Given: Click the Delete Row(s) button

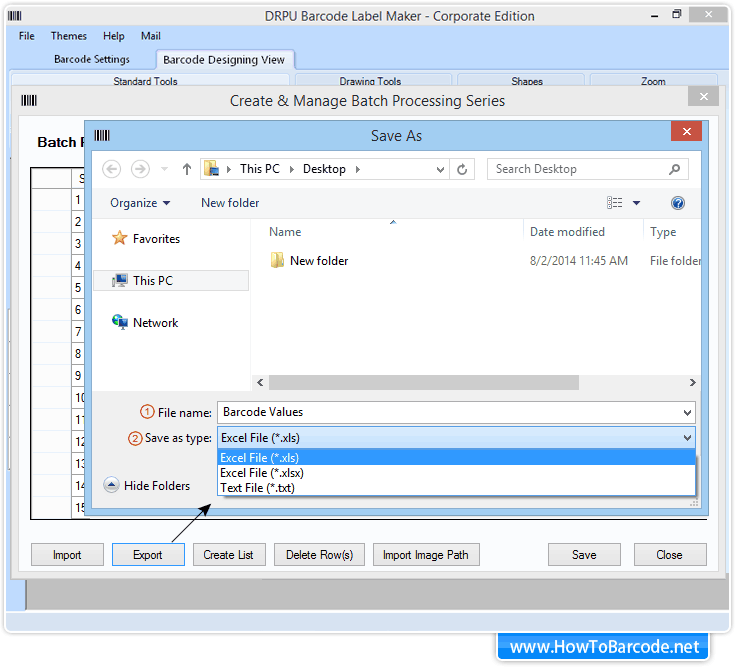Looking at the screenshot, I should pyautogui.click(x=319, y=555).
